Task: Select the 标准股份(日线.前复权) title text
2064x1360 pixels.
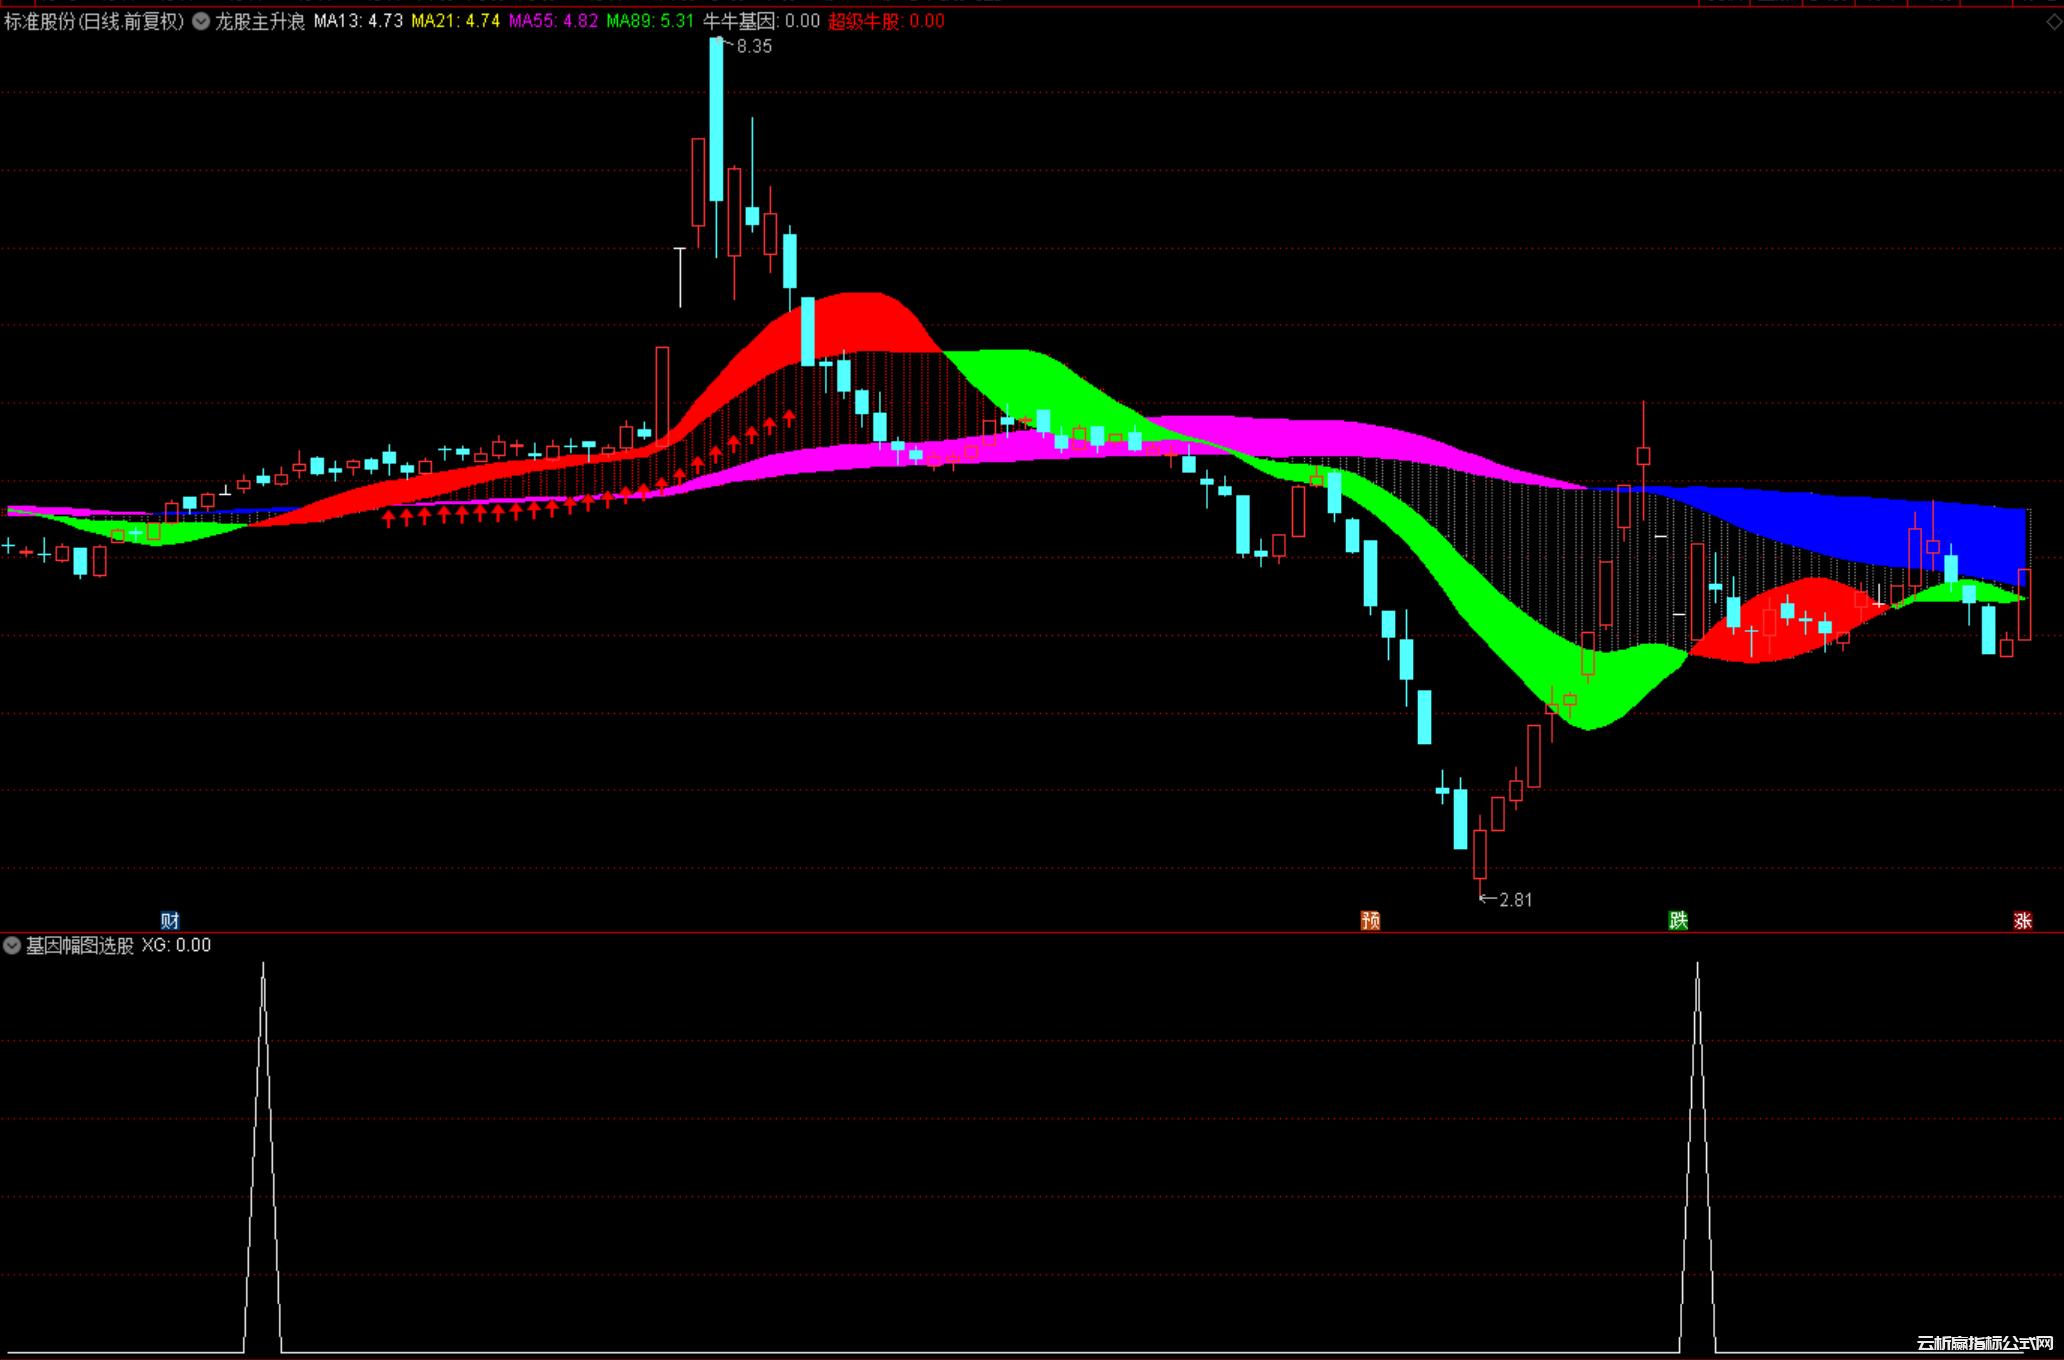Action: pos(94,21)
